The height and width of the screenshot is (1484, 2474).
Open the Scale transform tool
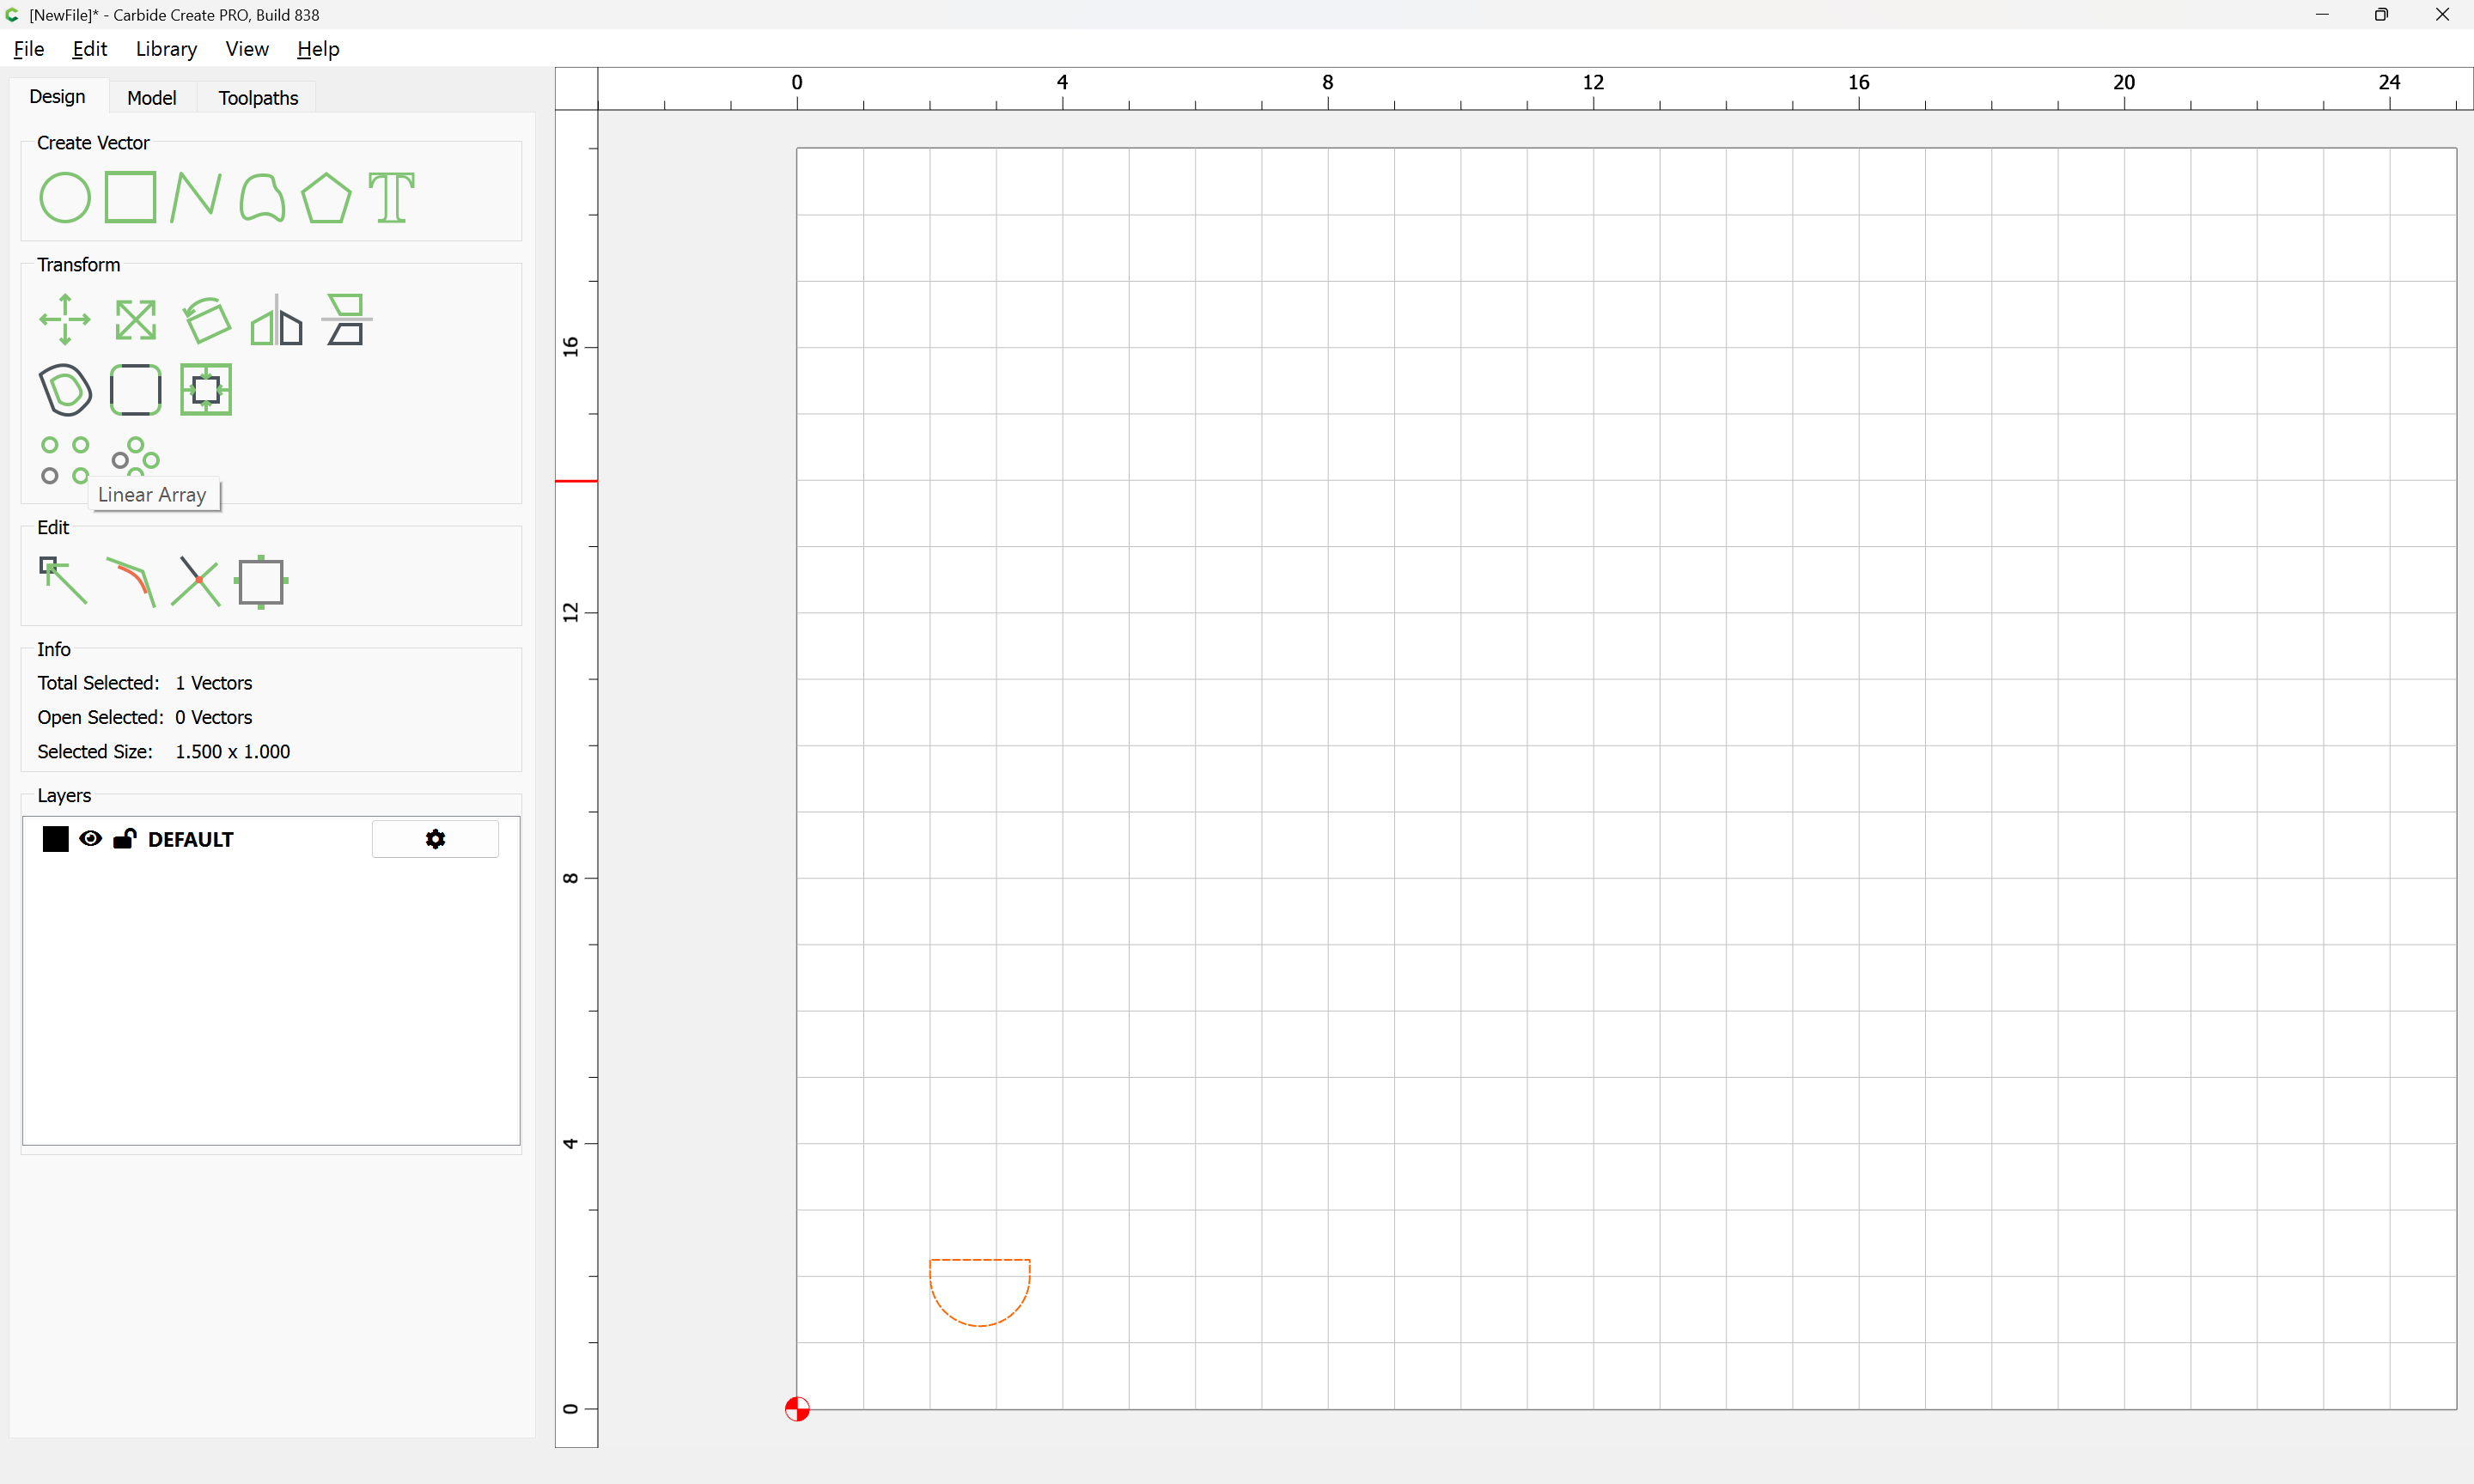pyautogui.click(x=135, y=320)
